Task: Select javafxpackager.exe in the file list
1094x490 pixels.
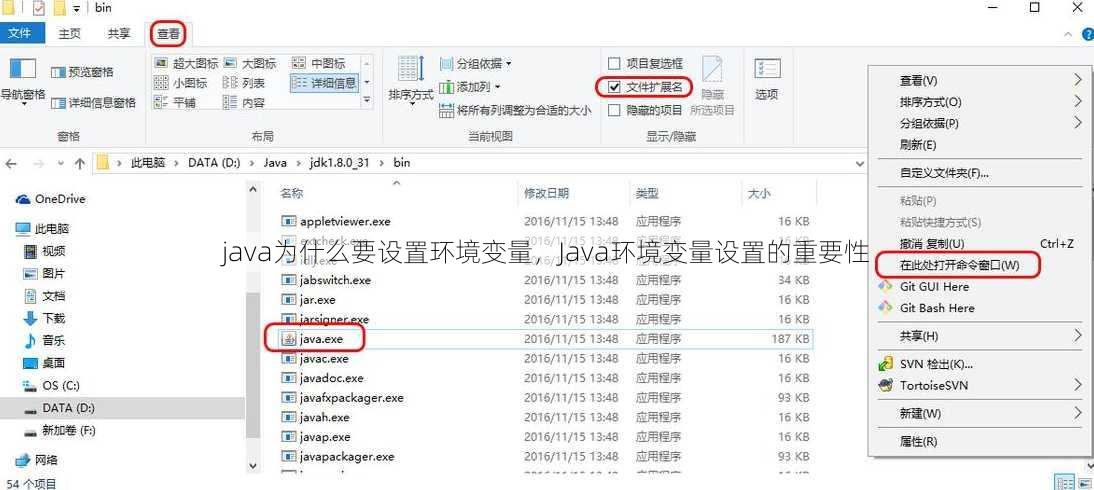Action: [x=352, y=398]
